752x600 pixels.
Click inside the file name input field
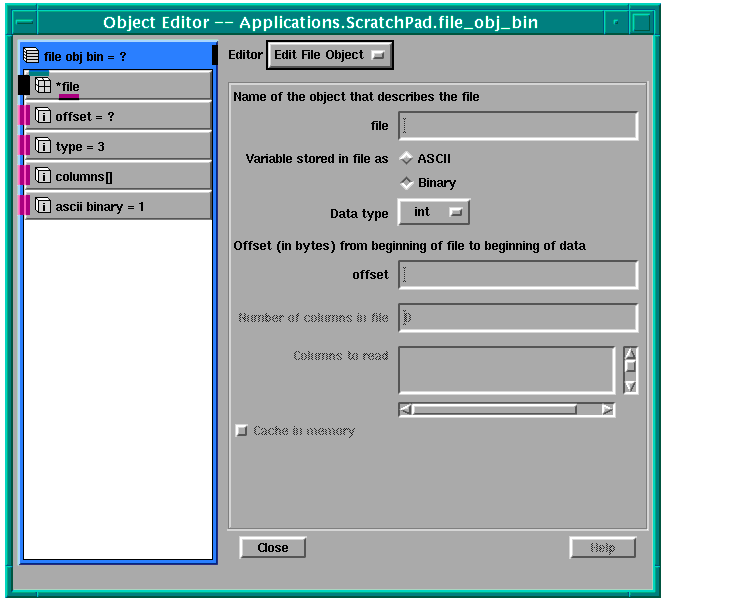[518, 126]
